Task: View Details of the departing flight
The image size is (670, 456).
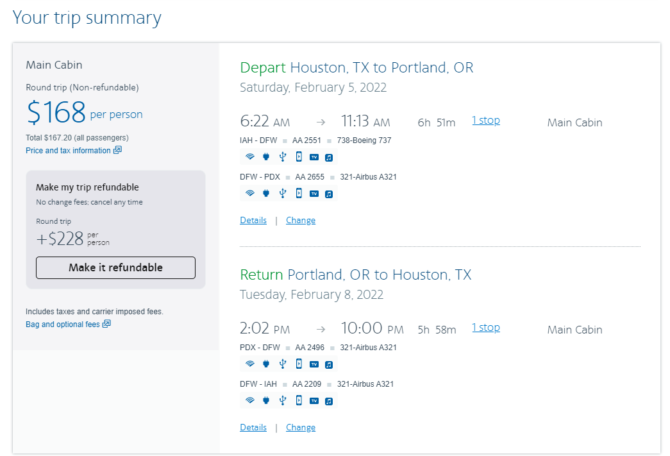Action: (253, 221)
